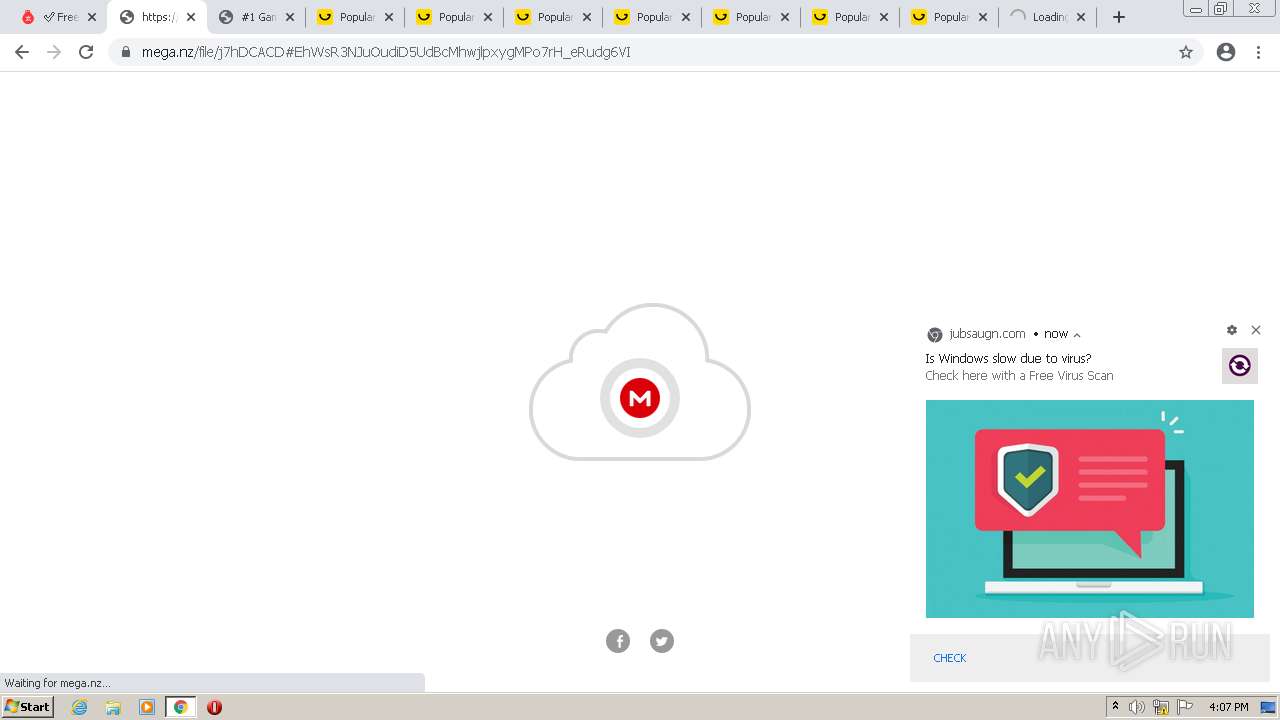Screen dimensions: 1280x720
Task: Close the '#1 Gan' tab
Action: tap(290, 17)
